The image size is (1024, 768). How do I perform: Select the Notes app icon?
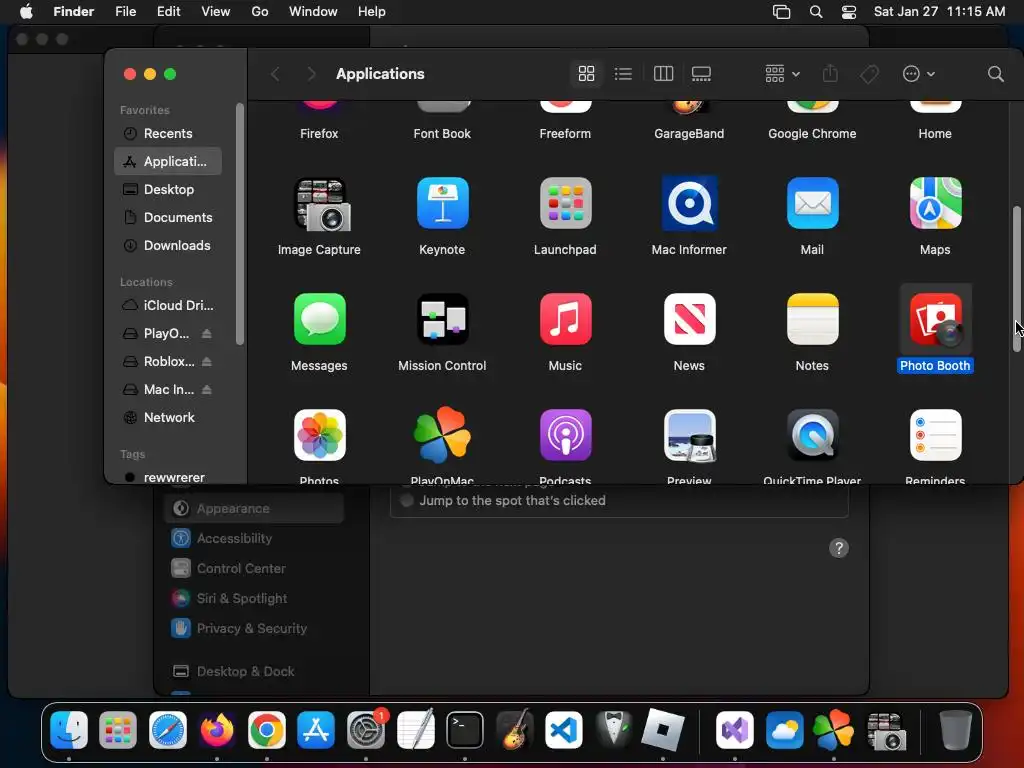click(812, 319)
